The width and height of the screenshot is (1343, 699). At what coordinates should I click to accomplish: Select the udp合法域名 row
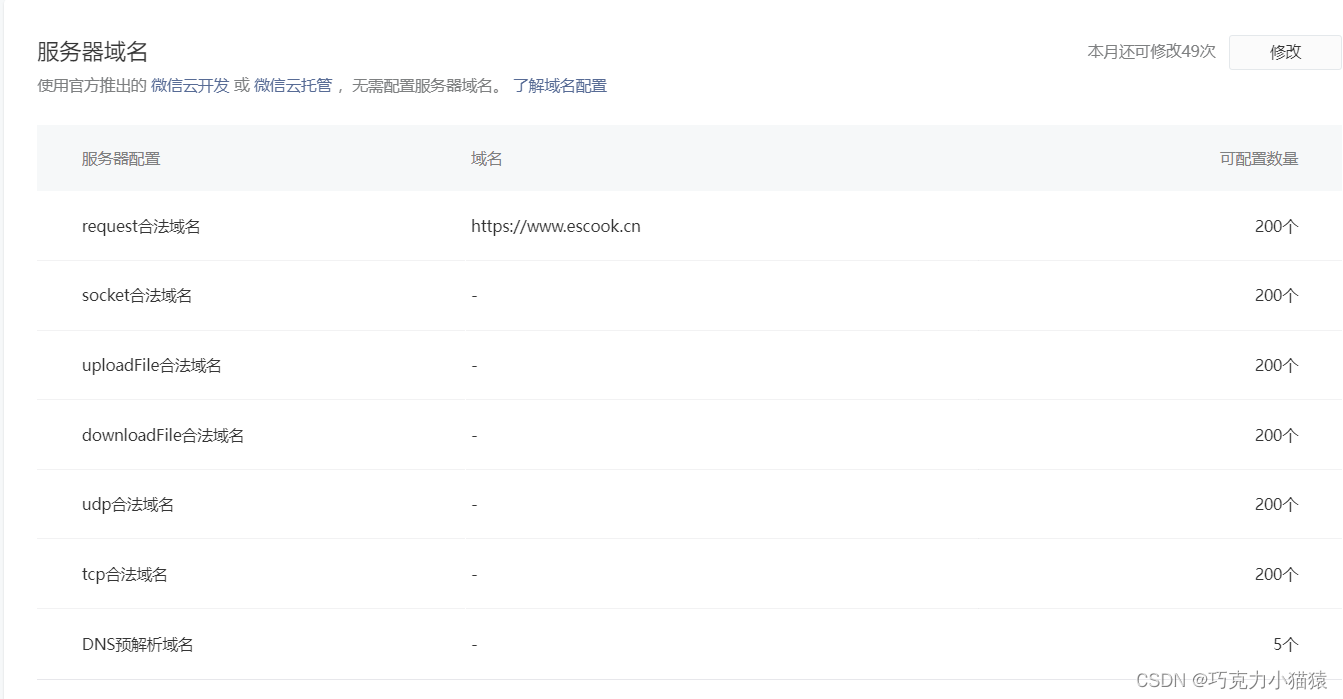[129, 504]
